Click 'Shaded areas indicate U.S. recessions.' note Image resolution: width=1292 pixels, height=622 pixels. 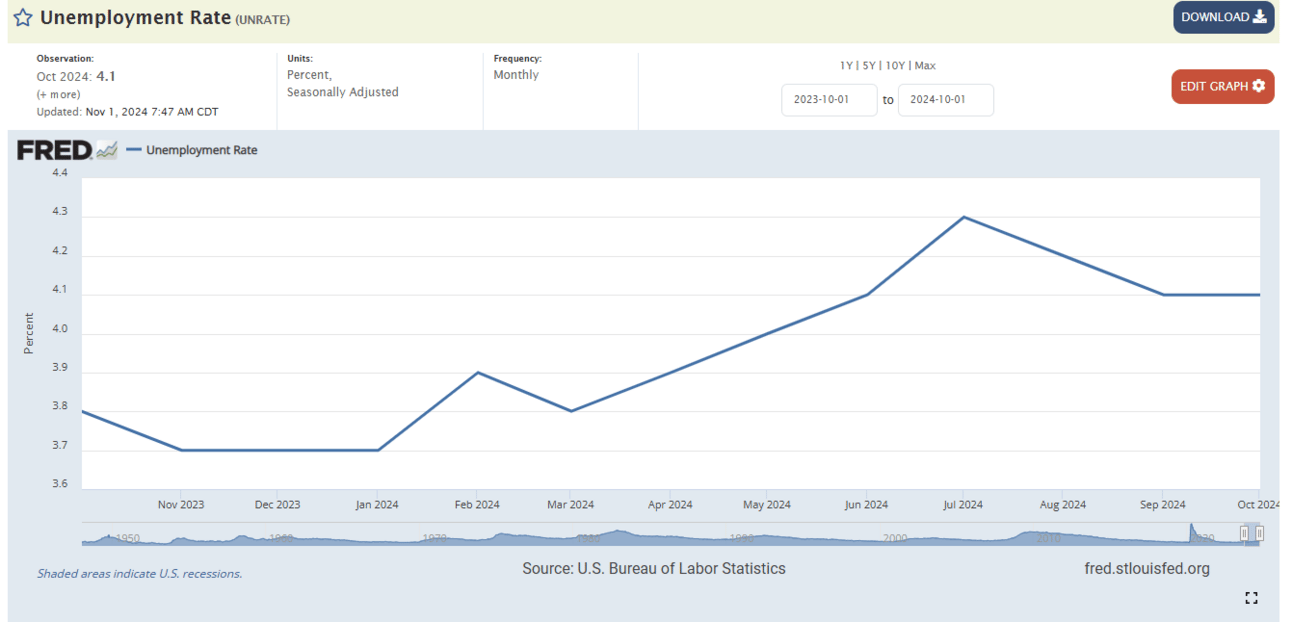[x=140, y=574]
